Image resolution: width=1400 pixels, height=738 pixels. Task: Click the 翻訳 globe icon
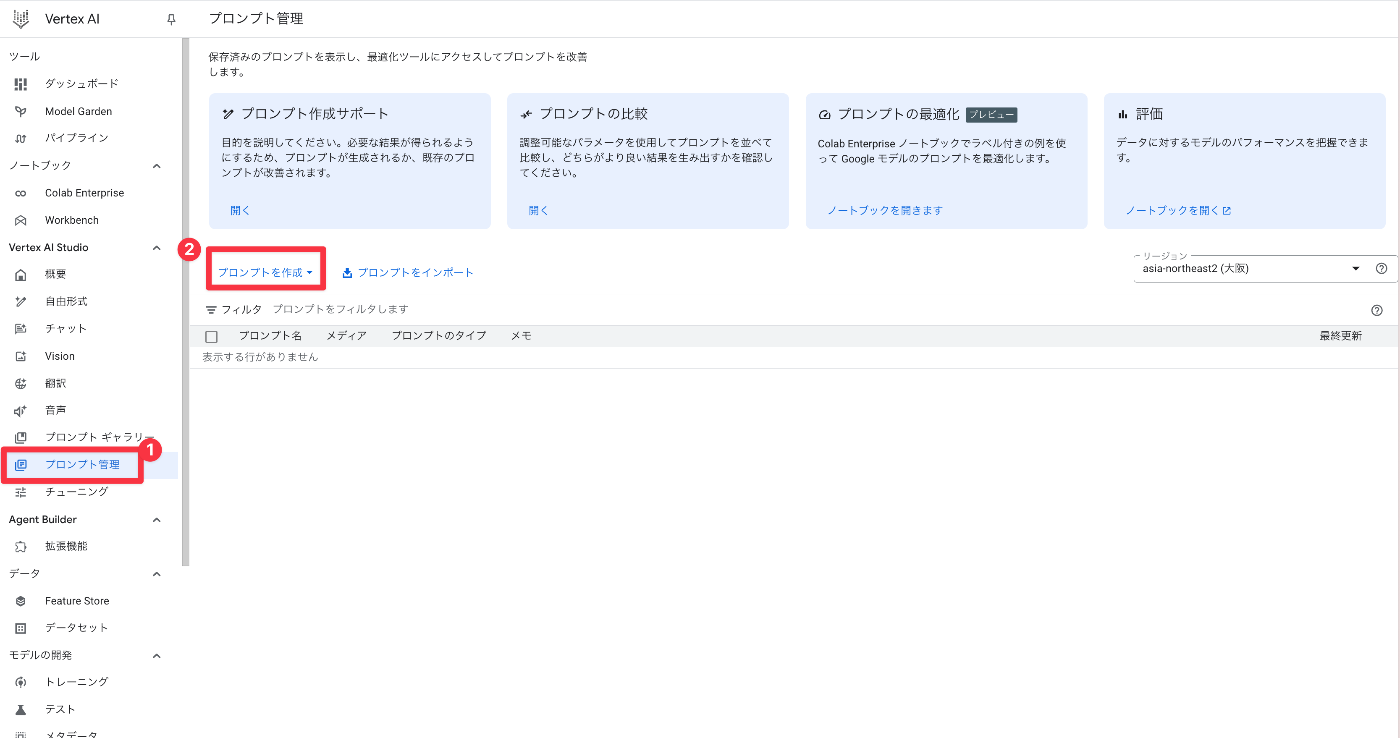(x=21, y=383)
